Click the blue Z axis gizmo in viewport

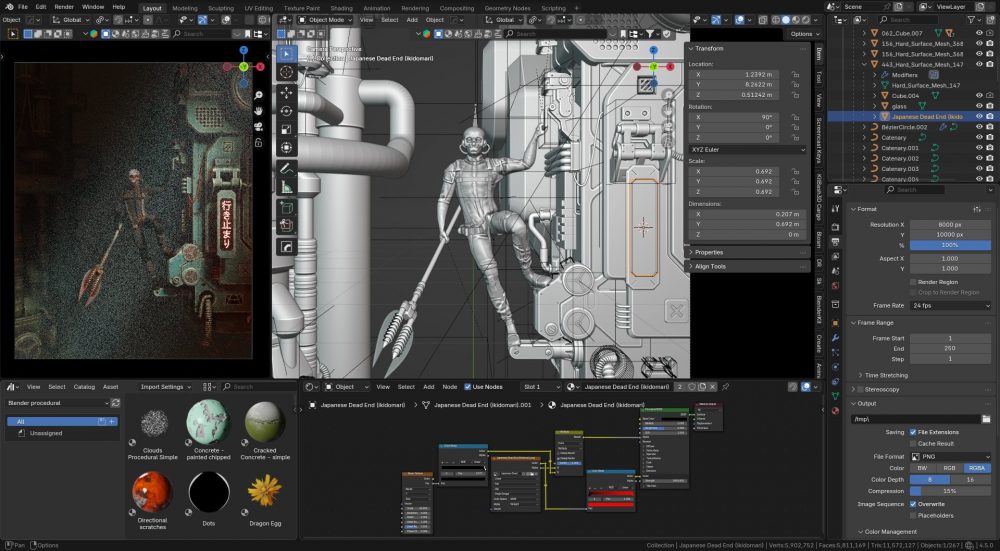click(654, 50)
